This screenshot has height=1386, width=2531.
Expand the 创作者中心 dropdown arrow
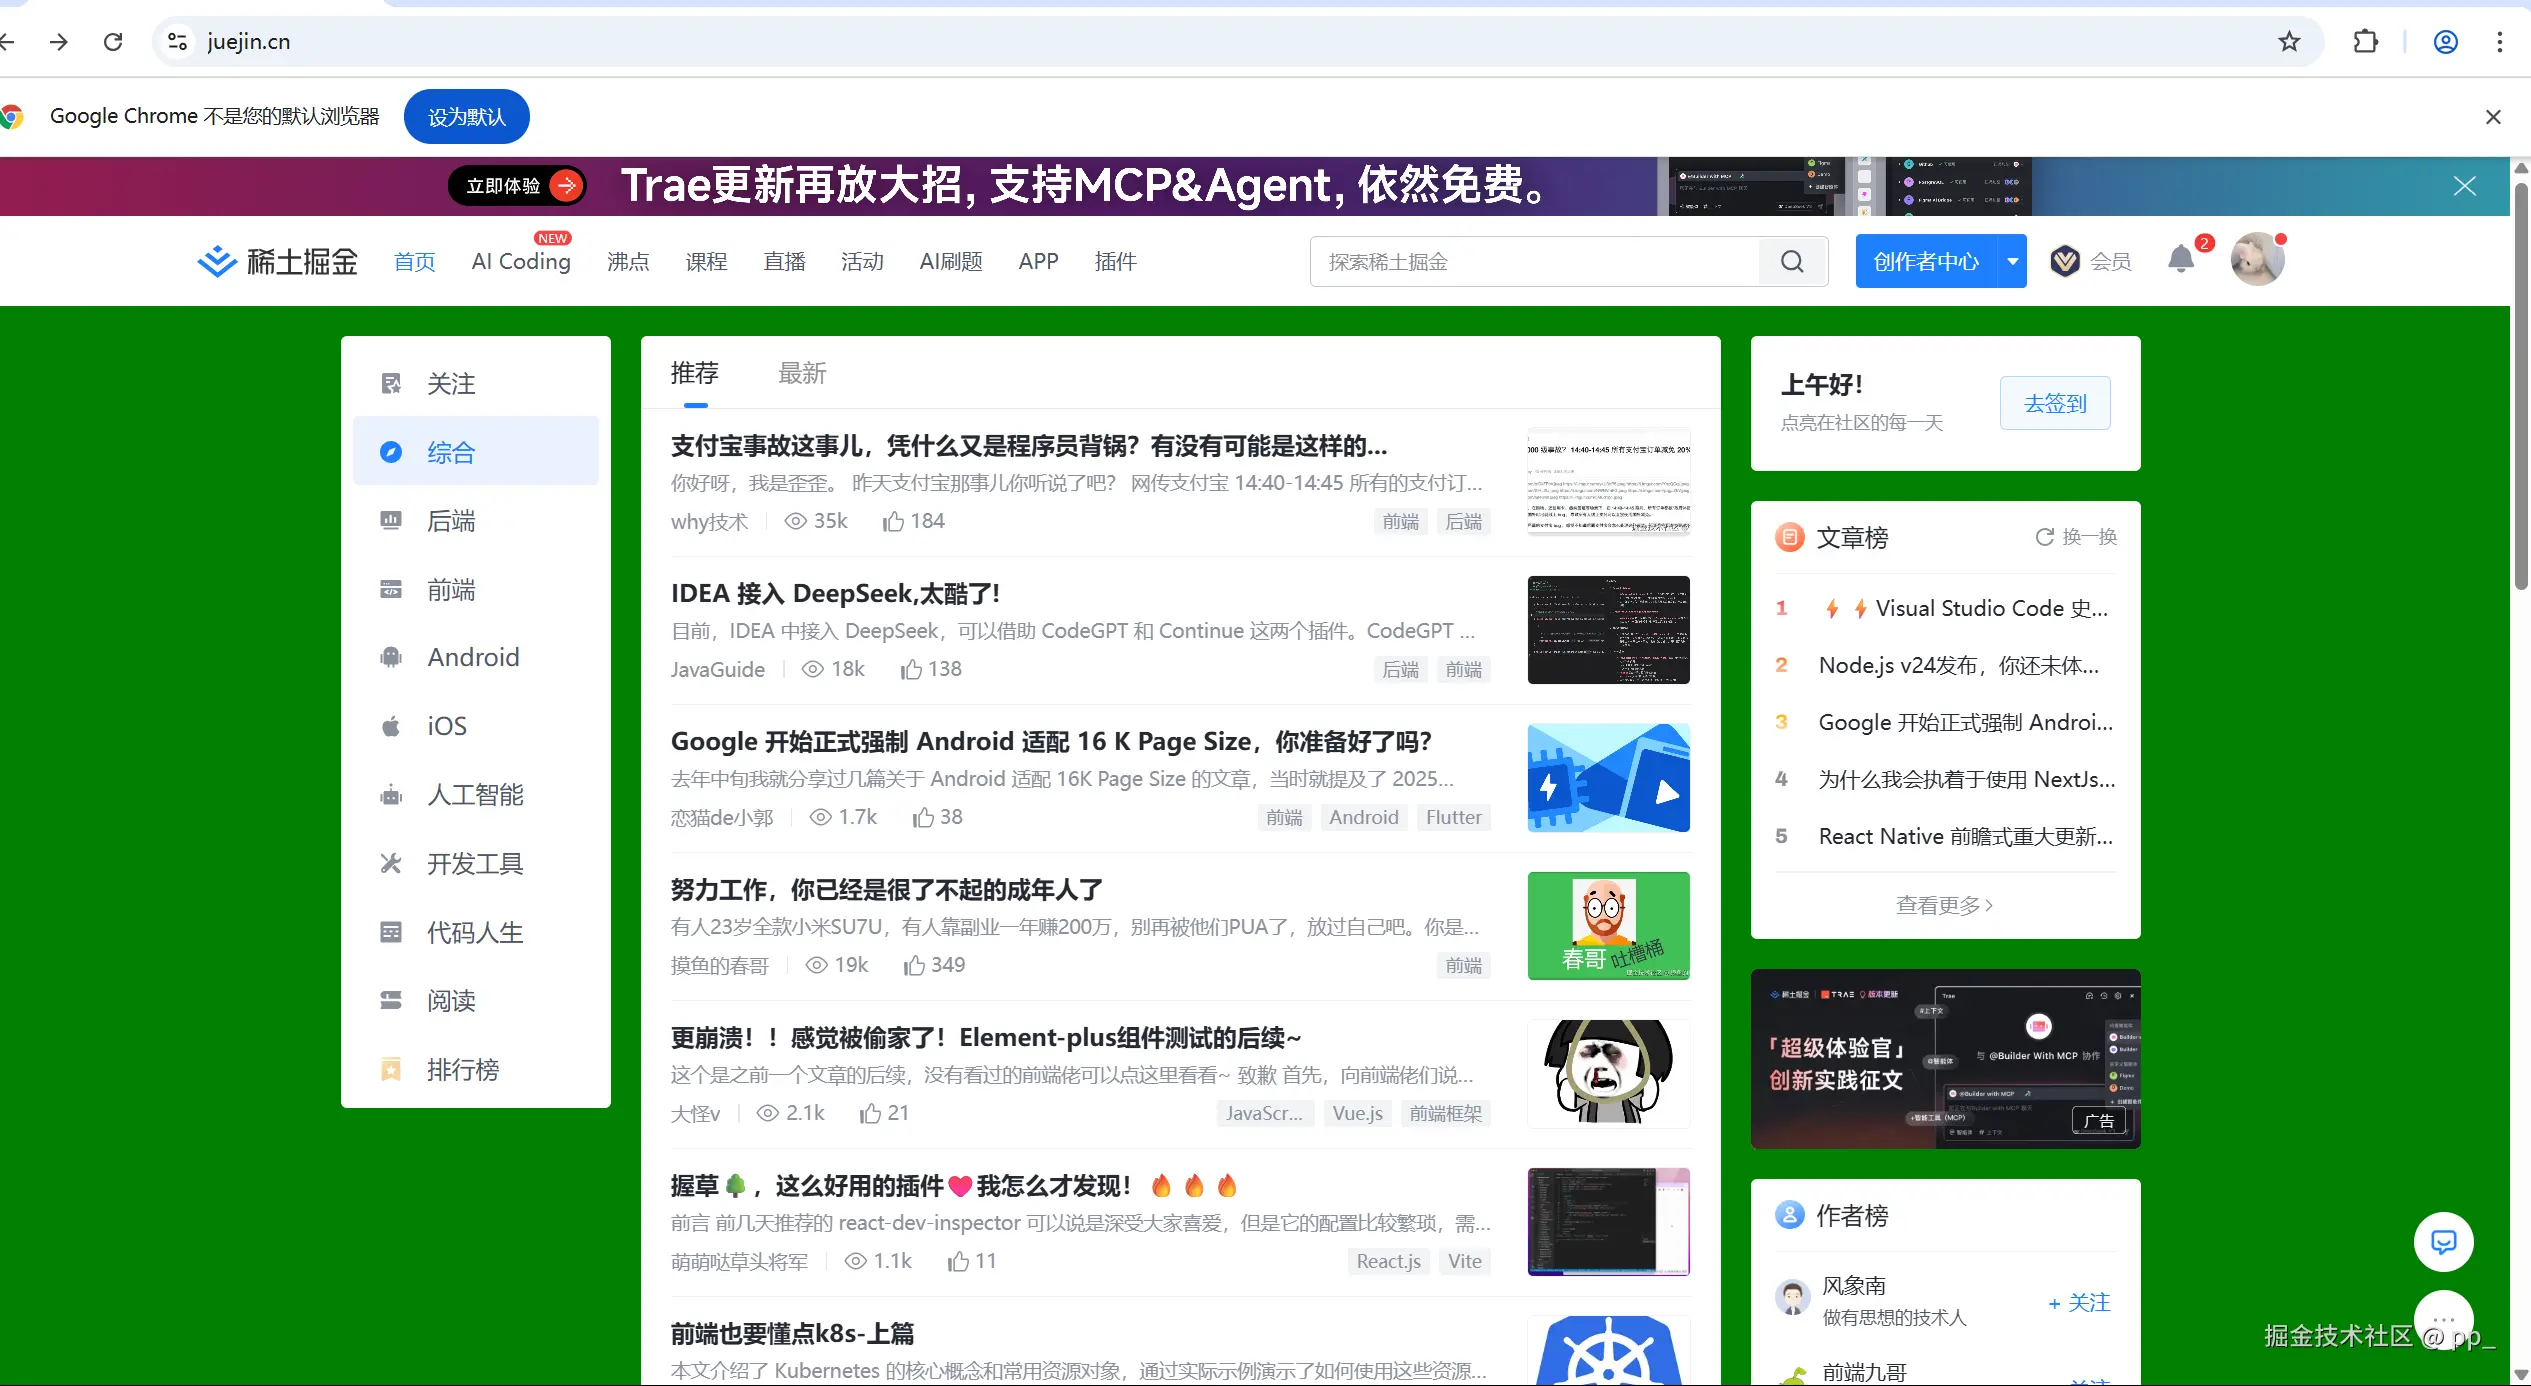[2012, 262]
